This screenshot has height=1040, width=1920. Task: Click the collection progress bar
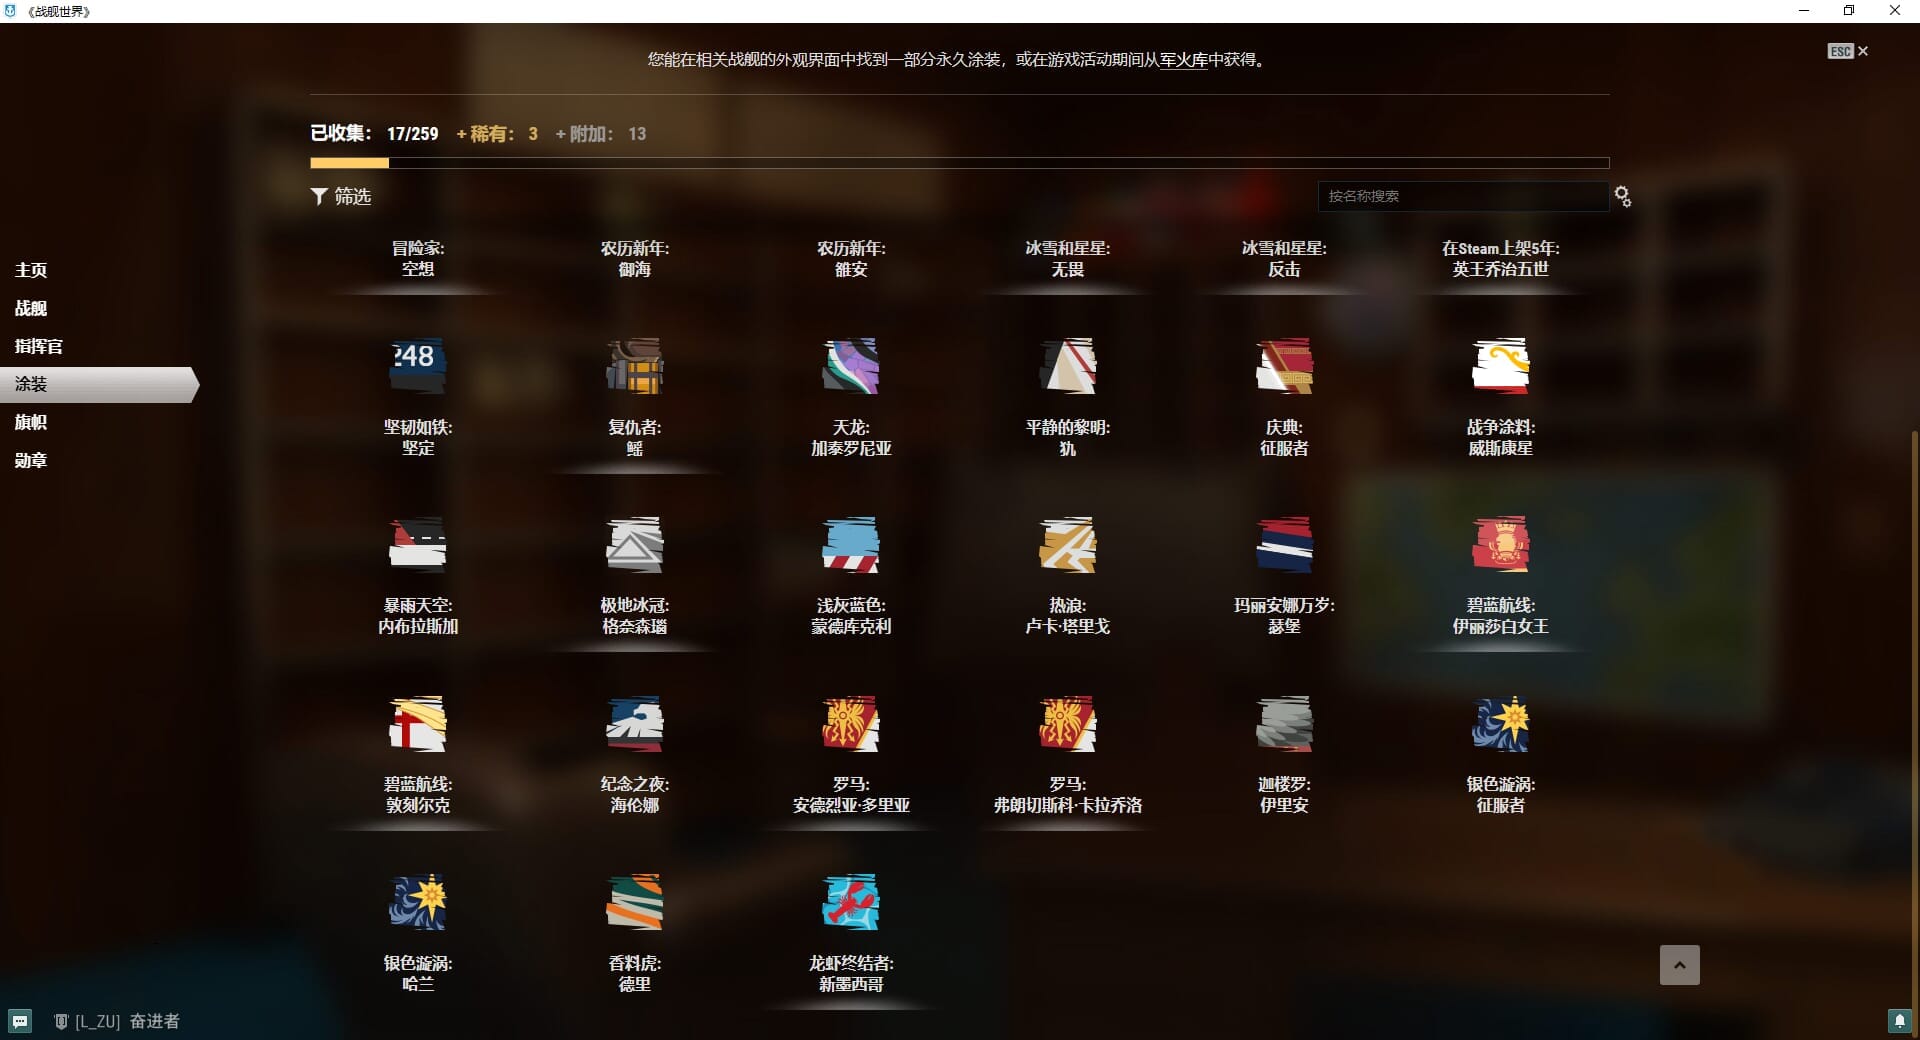958,163
